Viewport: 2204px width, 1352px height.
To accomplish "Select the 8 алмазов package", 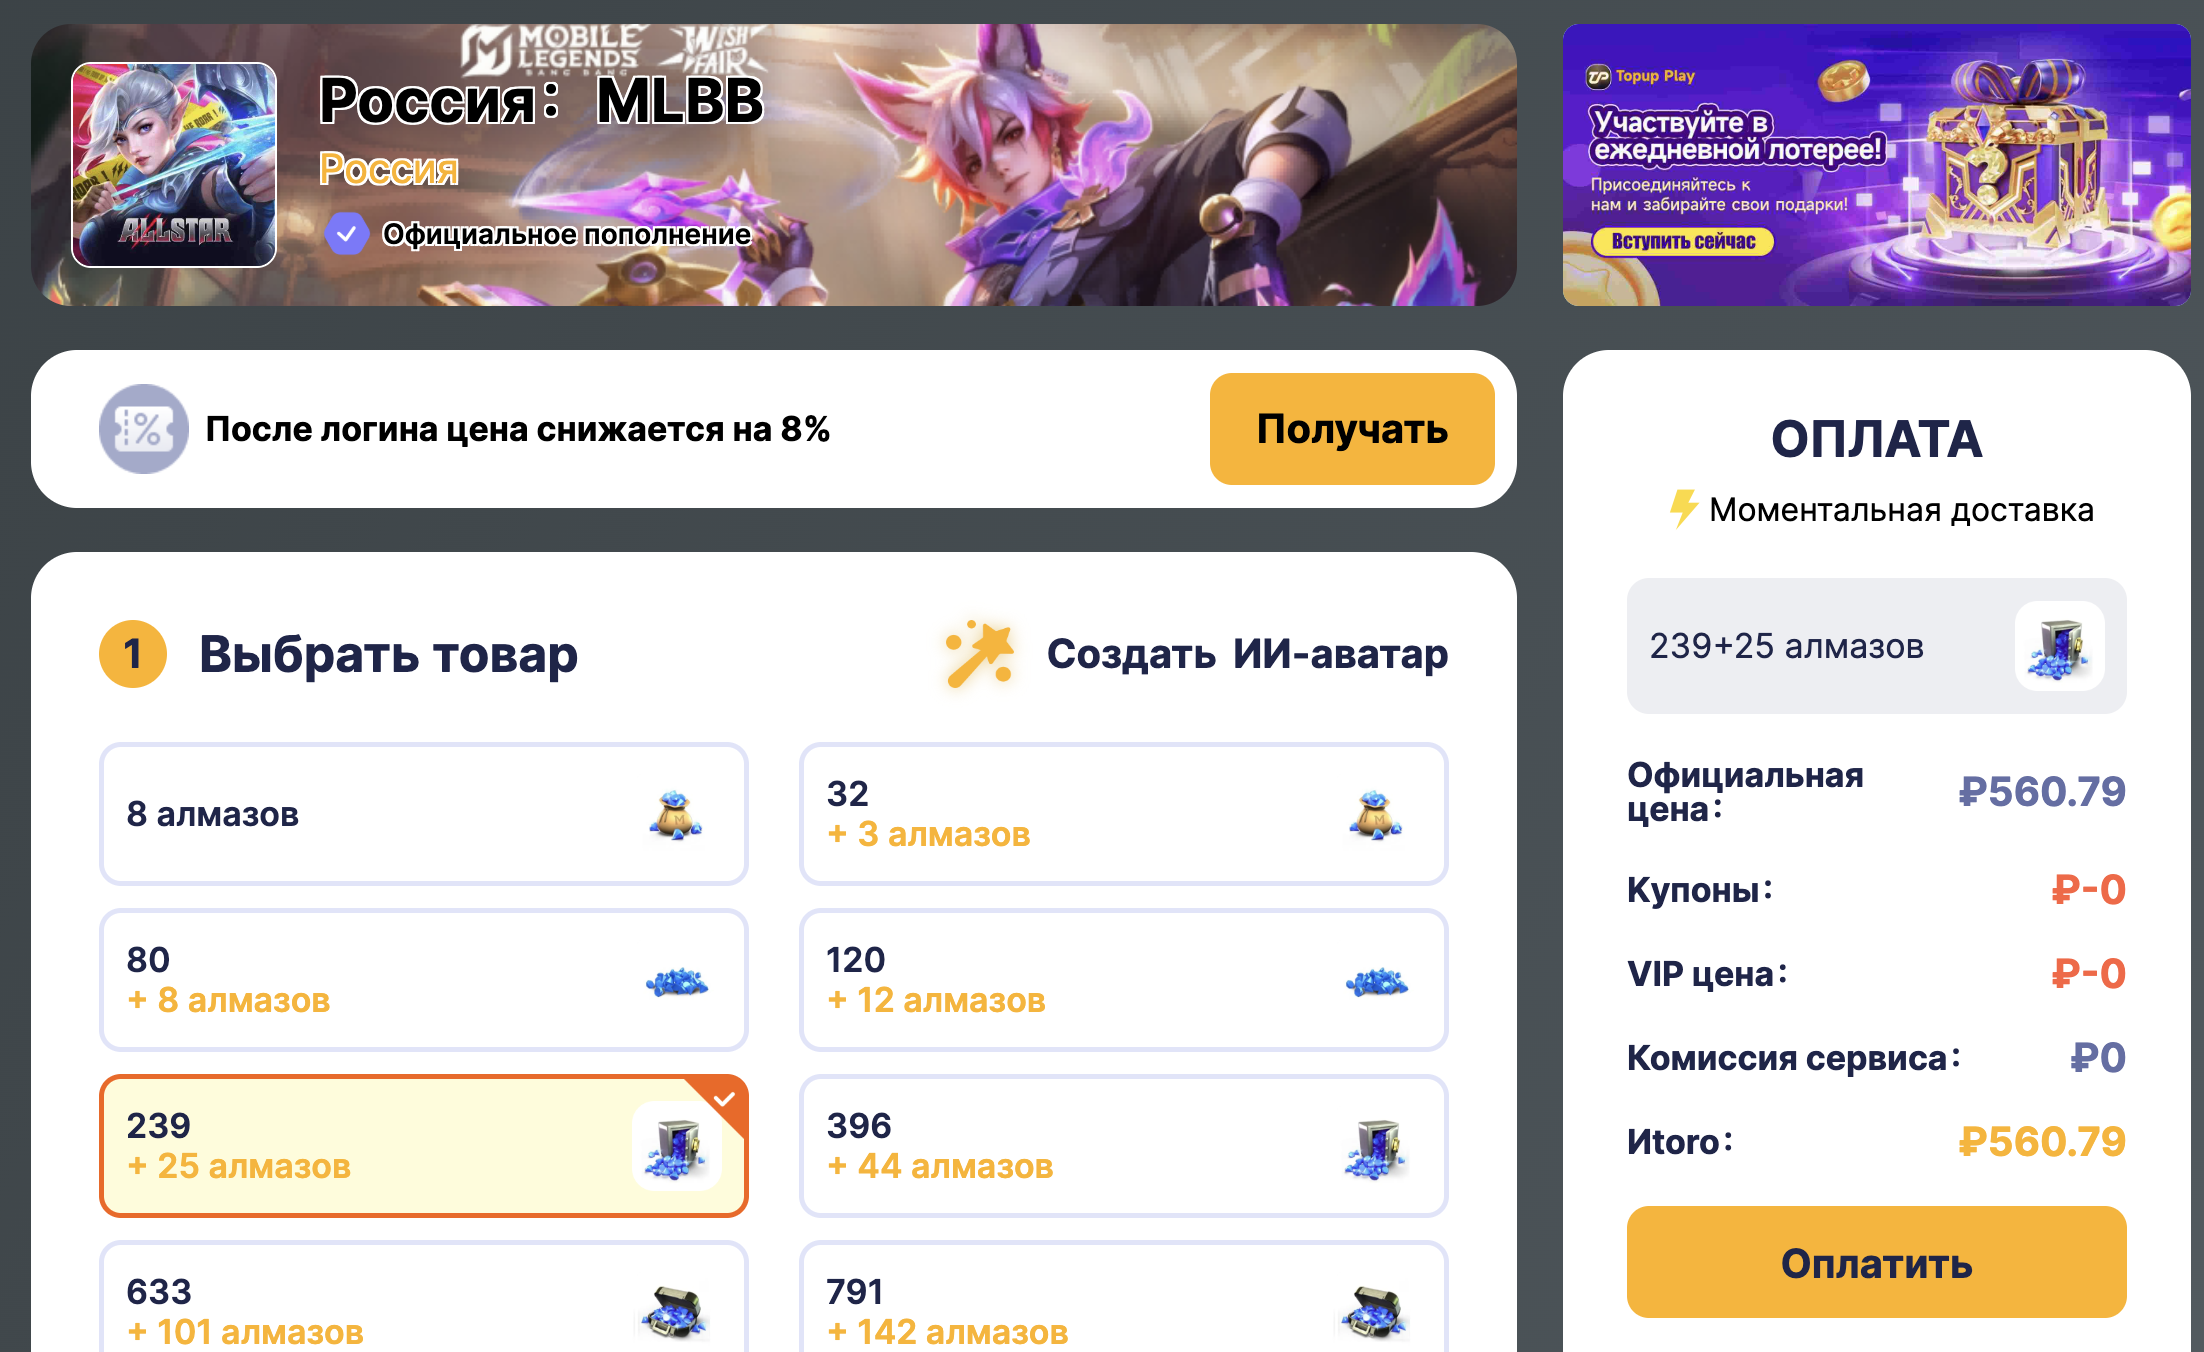I will coord(424,814).
